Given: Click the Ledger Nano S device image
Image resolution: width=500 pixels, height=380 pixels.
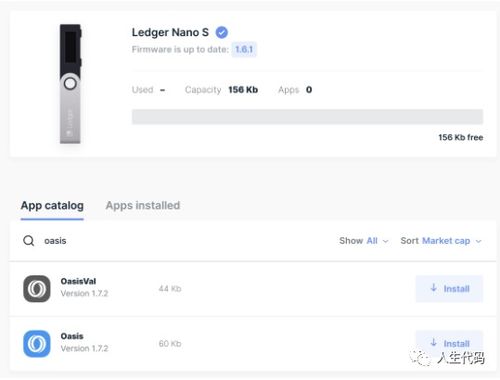Looking at the screenshot, I should 70,84.
